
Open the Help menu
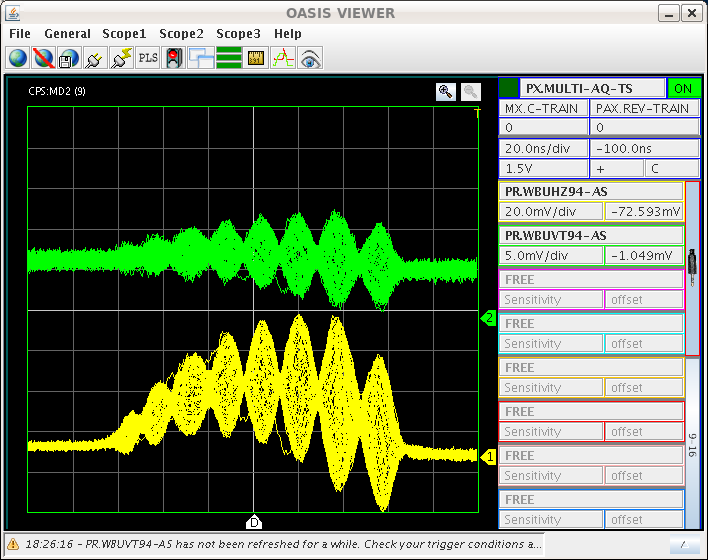[x=288, y=34]
